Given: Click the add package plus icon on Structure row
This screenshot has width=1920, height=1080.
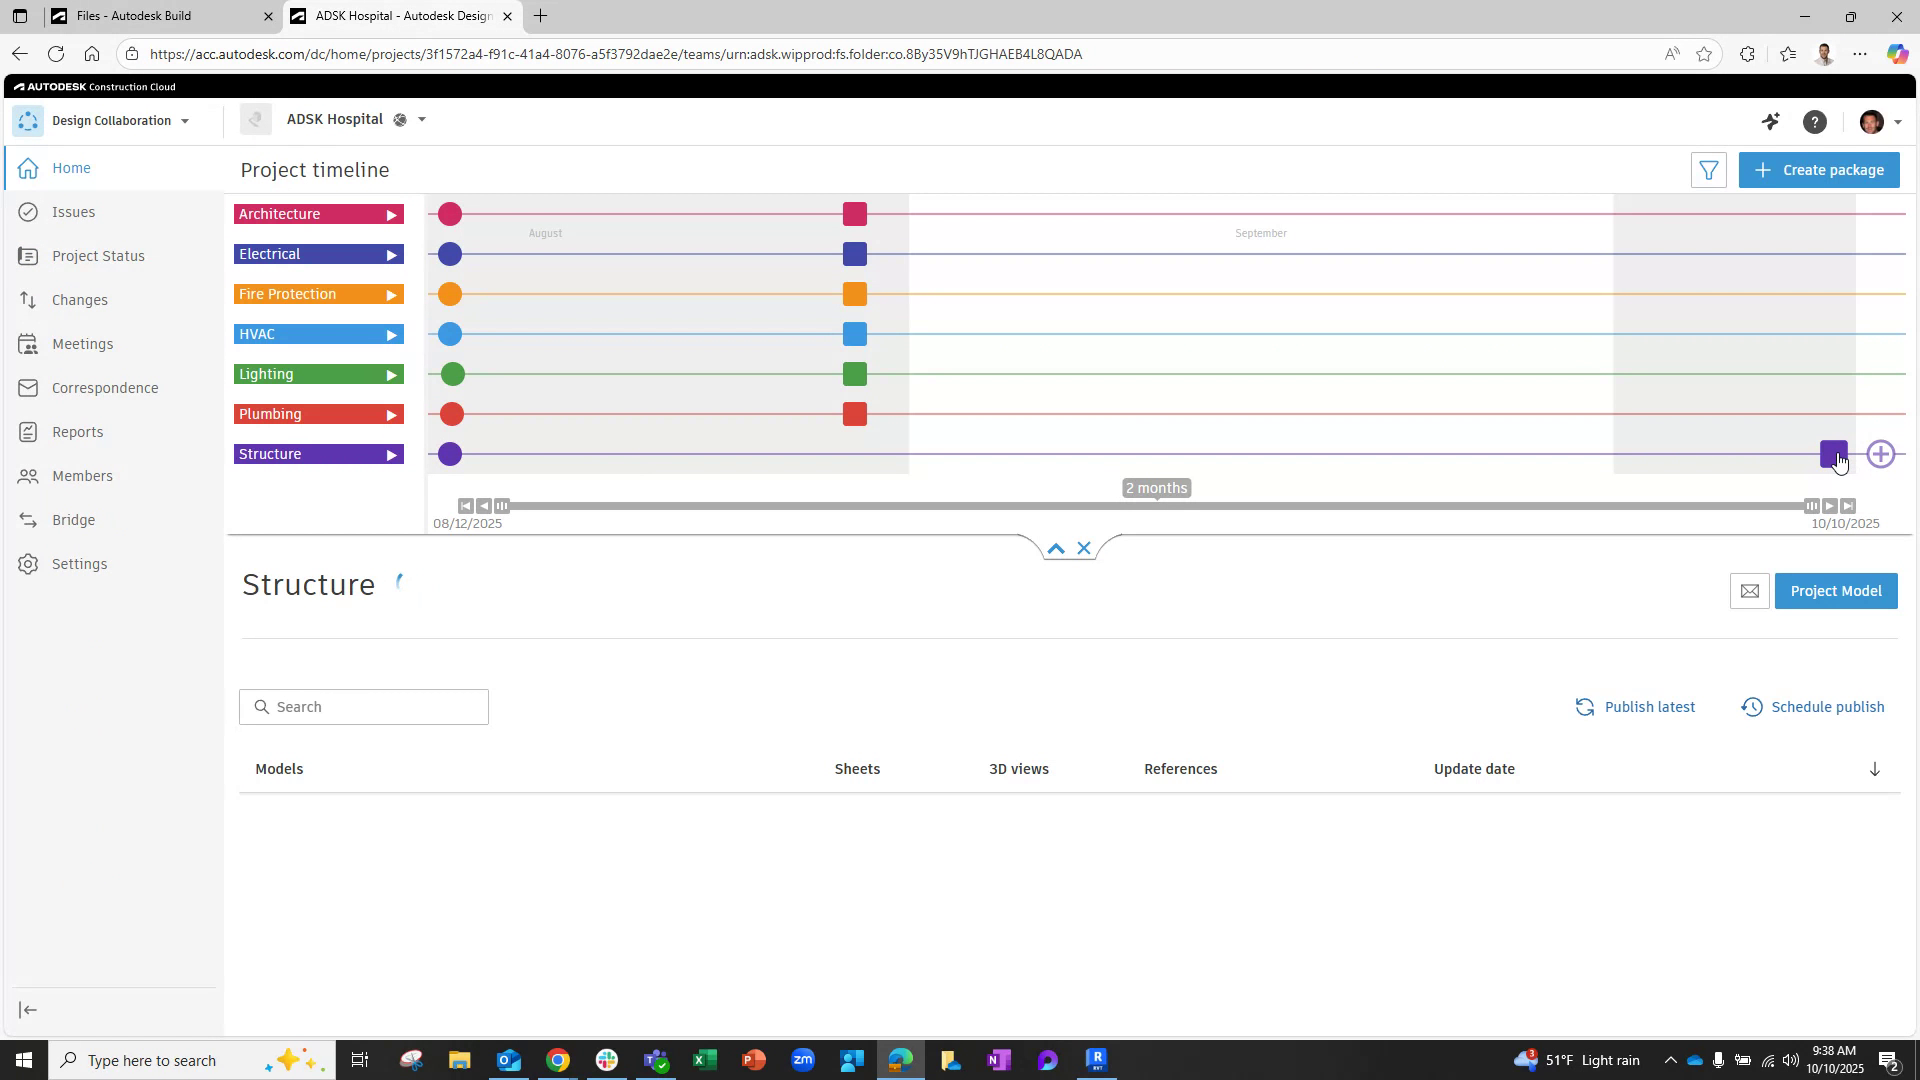Looking at the screenshot, I should [1881, 454].
